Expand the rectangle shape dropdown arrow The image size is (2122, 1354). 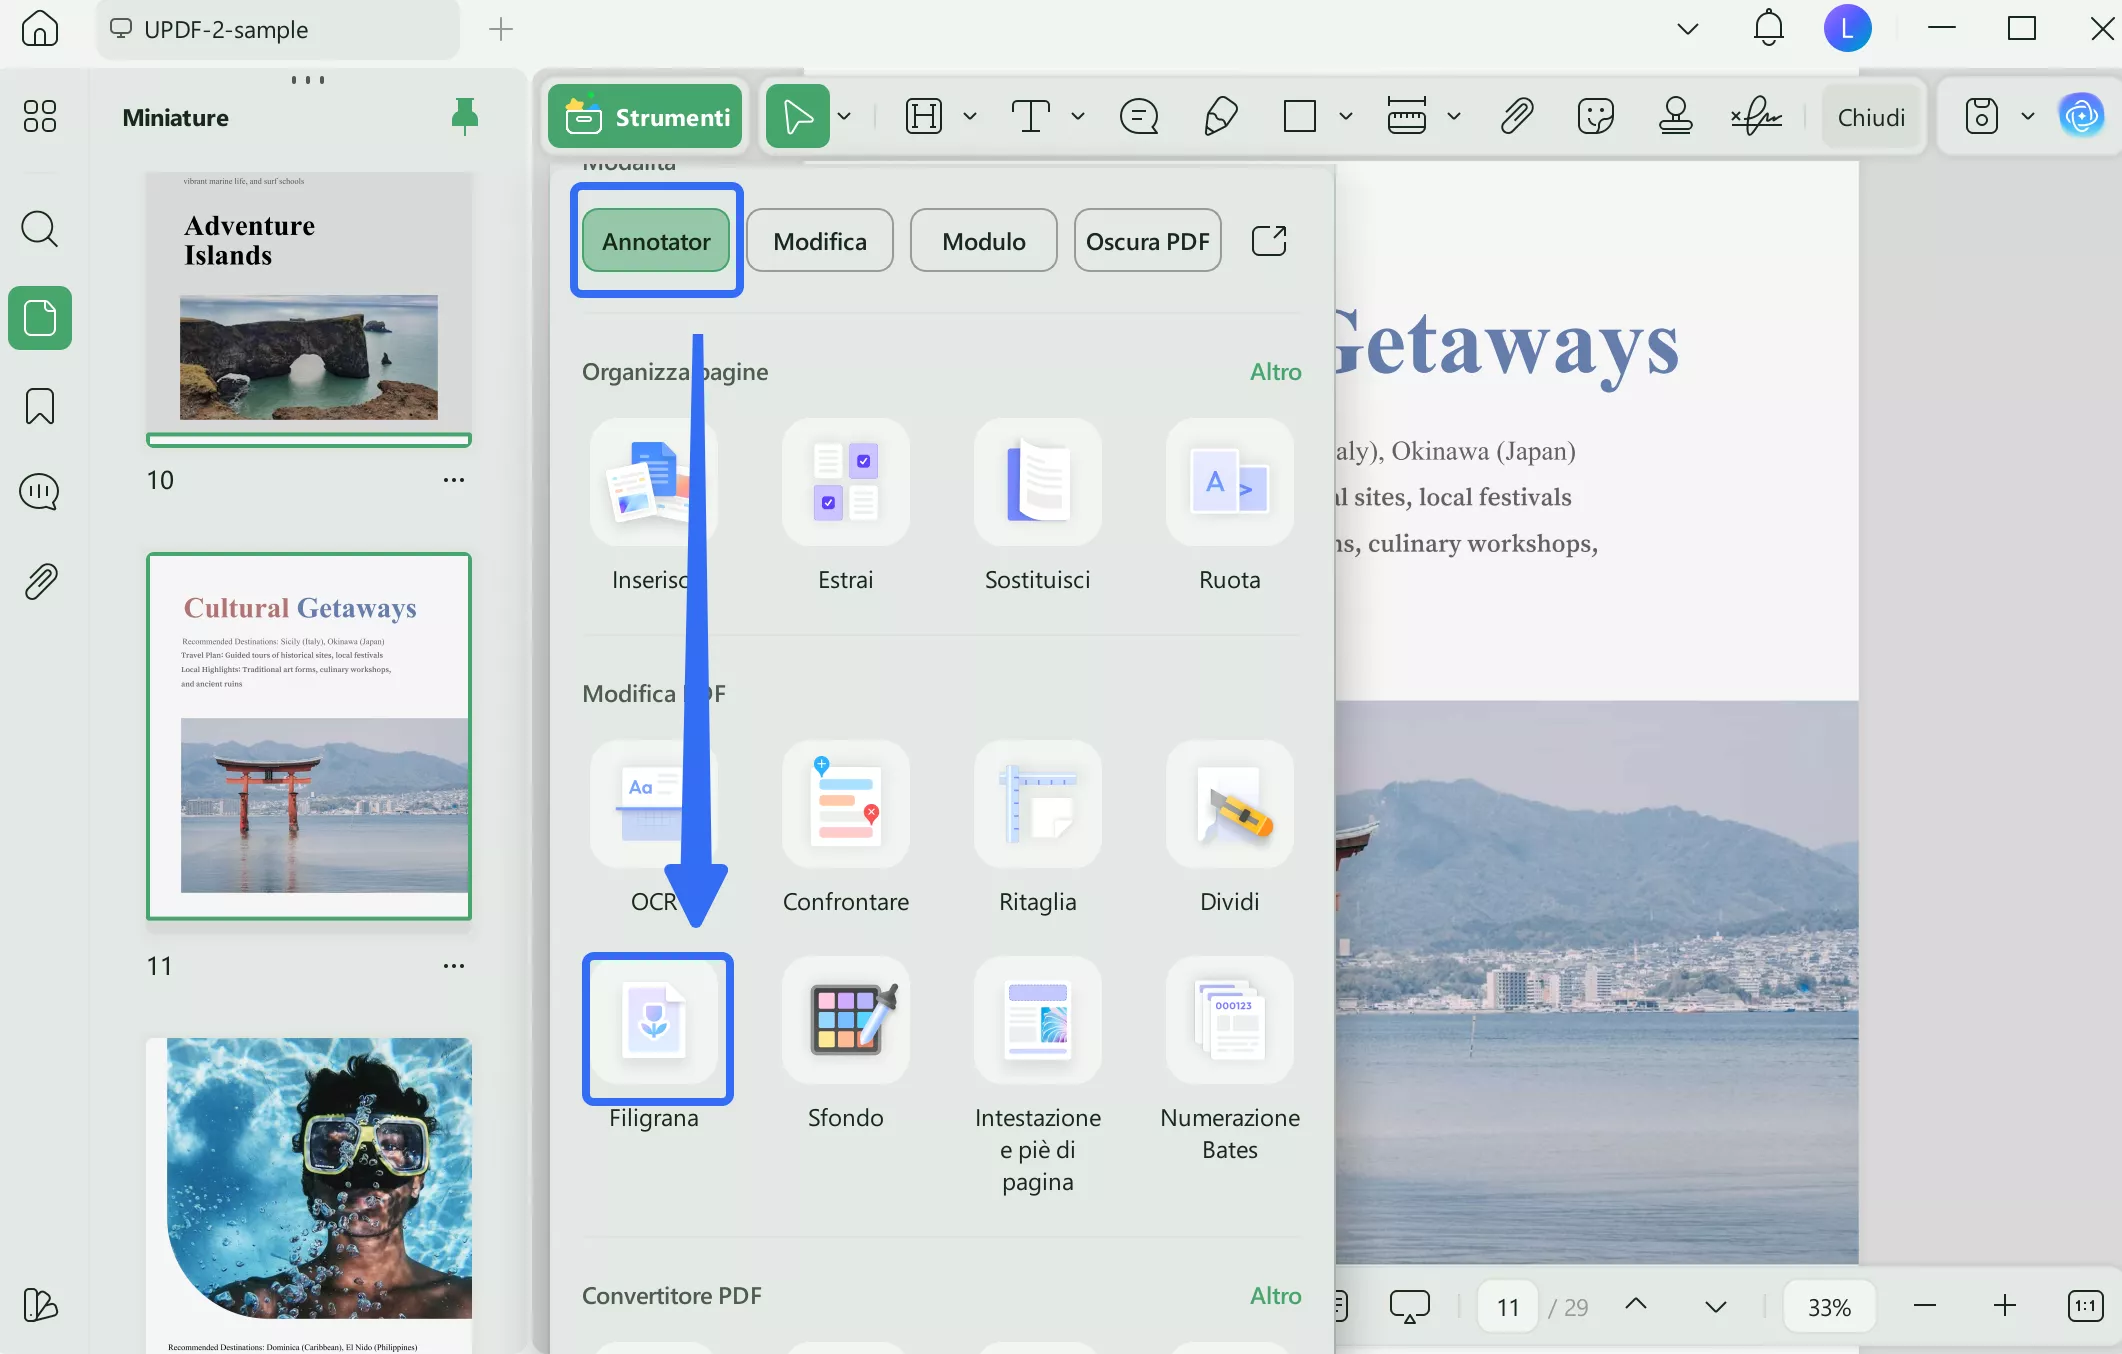coord(1346,117)
